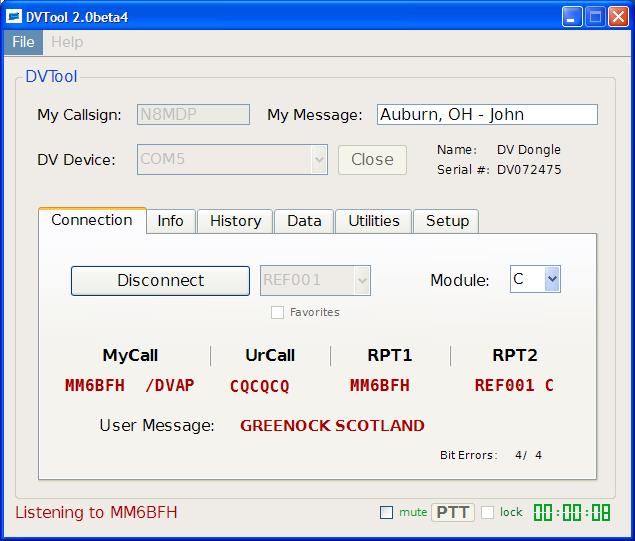This screenshot has height=541, width=635.
Task: Click the Close device button
Action: 372,160
